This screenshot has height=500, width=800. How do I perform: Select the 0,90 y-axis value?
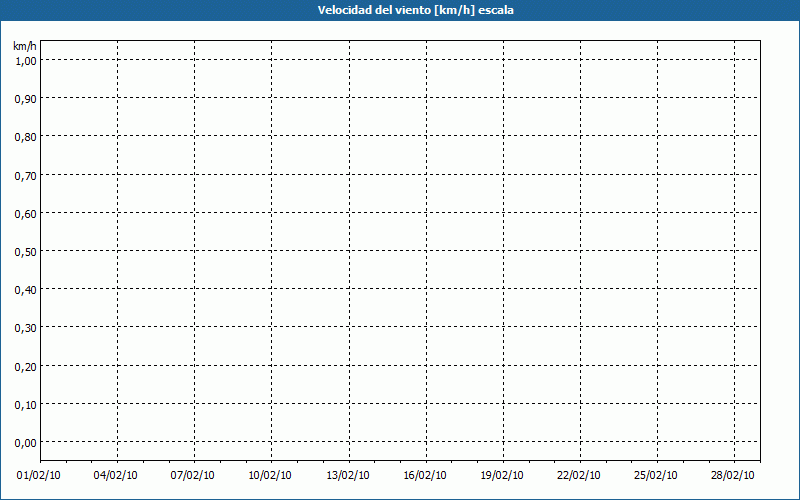coord(26,99)
